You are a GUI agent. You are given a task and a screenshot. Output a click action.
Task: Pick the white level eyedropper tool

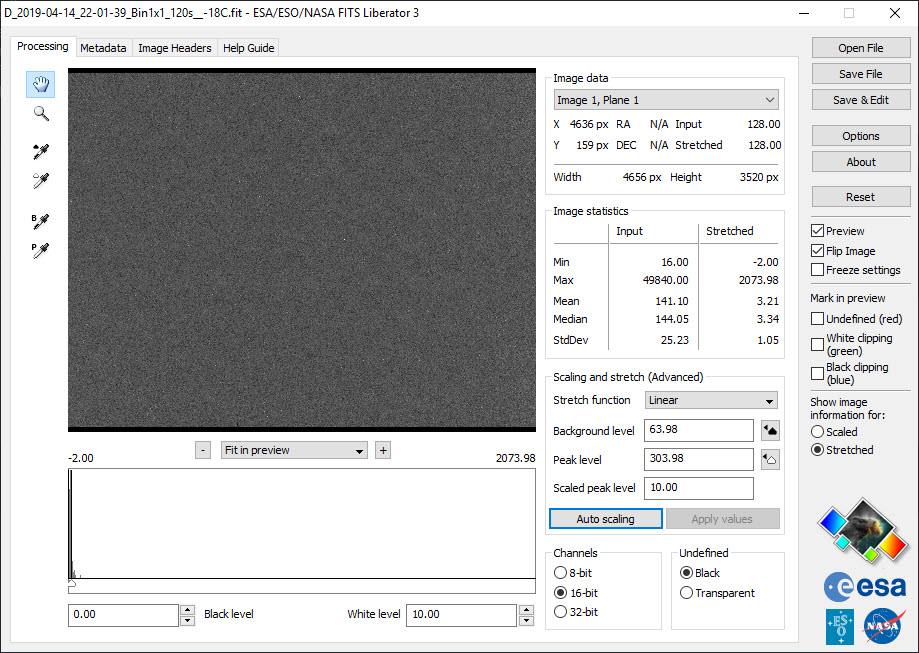[40, 180]
